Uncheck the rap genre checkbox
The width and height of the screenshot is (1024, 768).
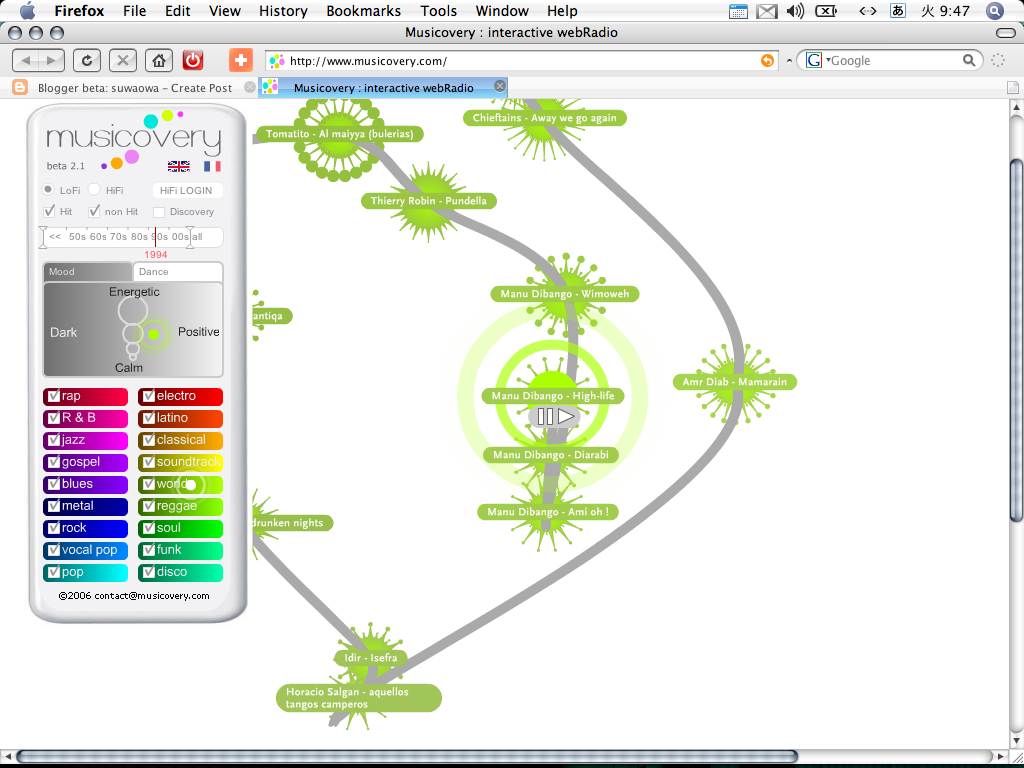coord(54,396)
